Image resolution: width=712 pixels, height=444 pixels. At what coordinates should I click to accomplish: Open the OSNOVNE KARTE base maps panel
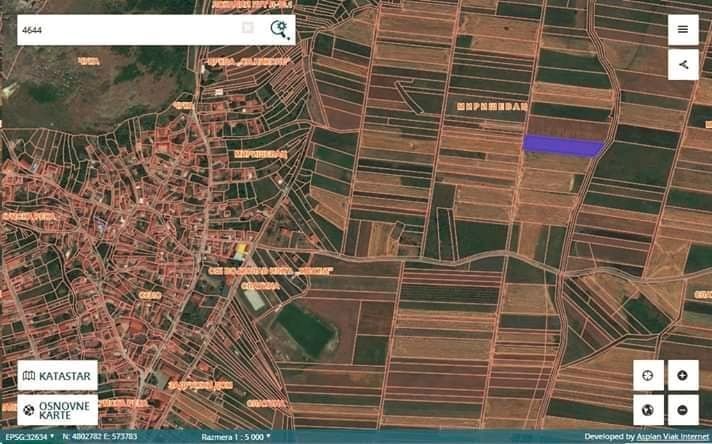(58, 410)
